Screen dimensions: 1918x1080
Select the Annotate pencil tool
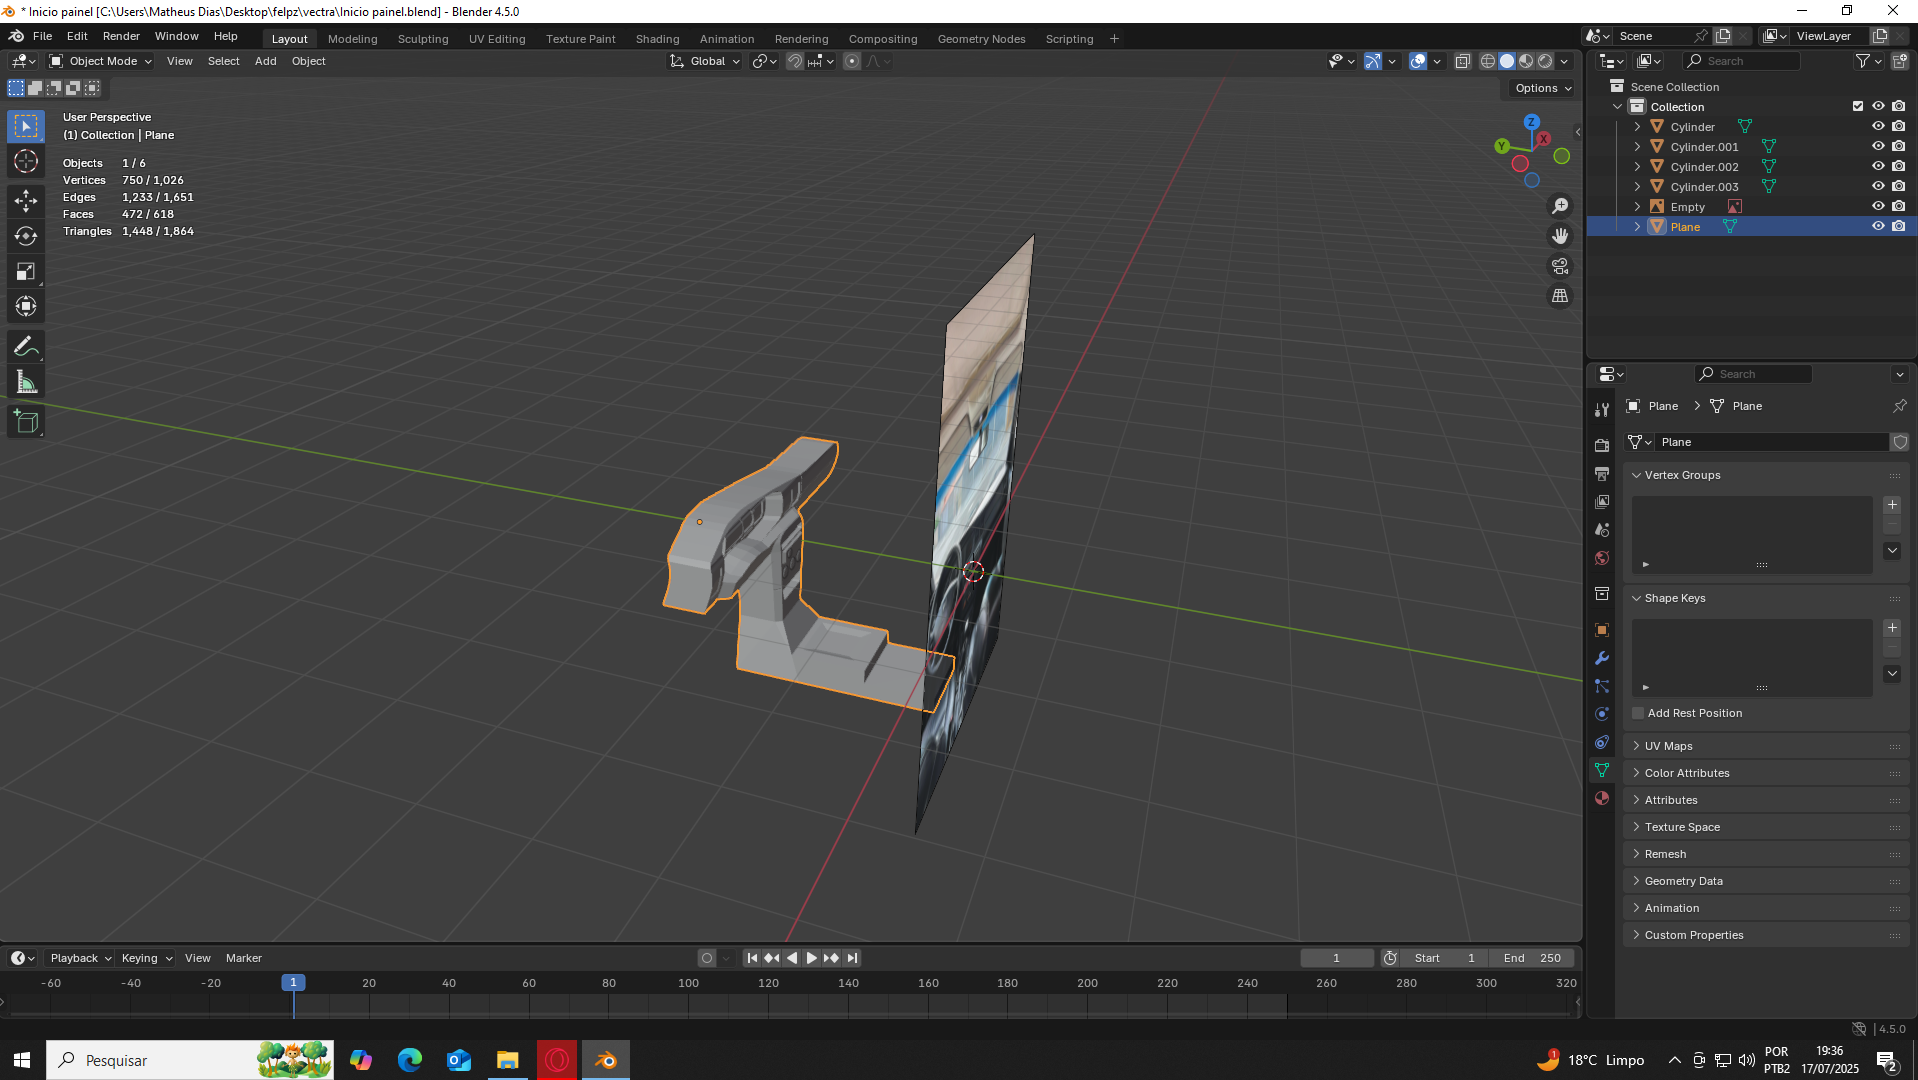(x=26, y=347)
